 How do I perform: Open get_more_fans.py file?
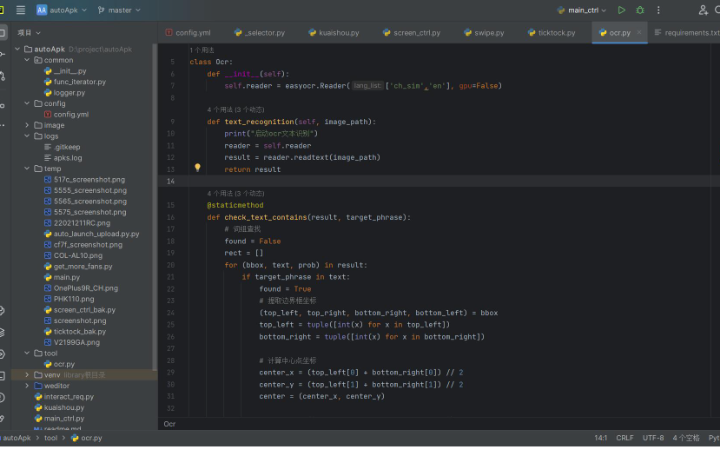coord(78,266)
